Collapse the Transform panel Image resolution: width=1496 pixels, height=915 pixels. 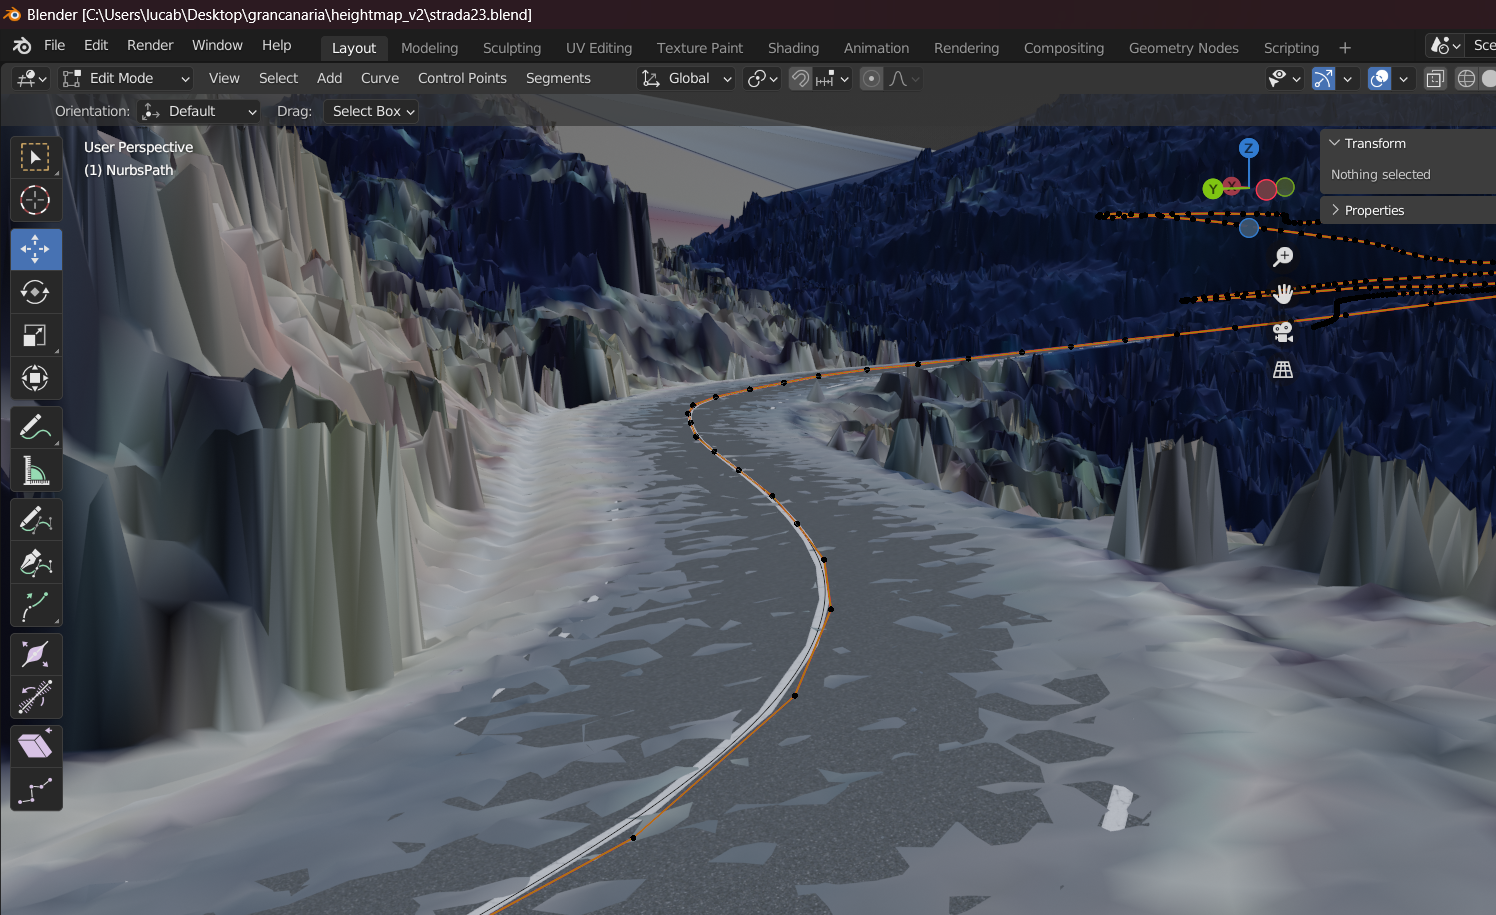point(1335,144)
